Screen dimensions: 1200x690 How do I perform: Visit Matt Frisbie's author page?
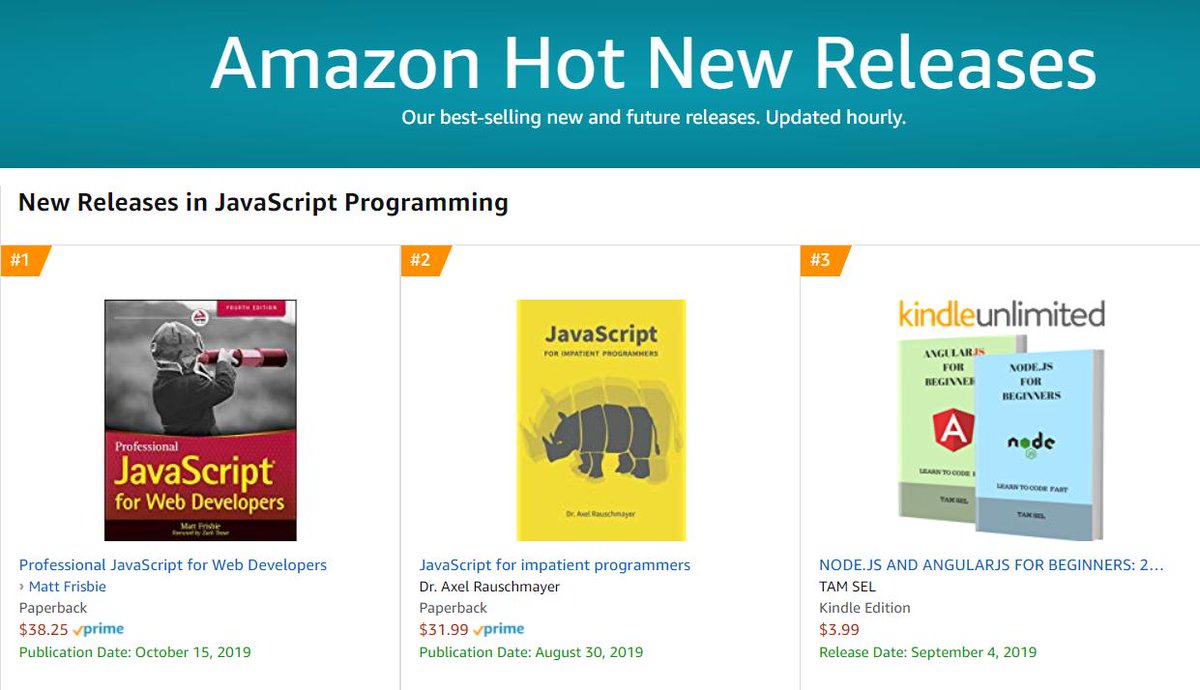coord(67,587)
